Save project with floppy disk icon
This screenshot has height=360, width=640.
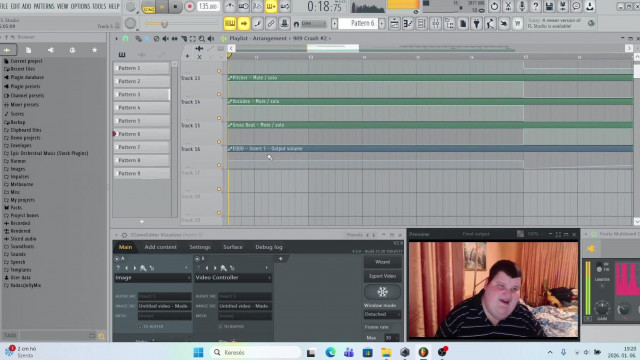pos(549,6)
